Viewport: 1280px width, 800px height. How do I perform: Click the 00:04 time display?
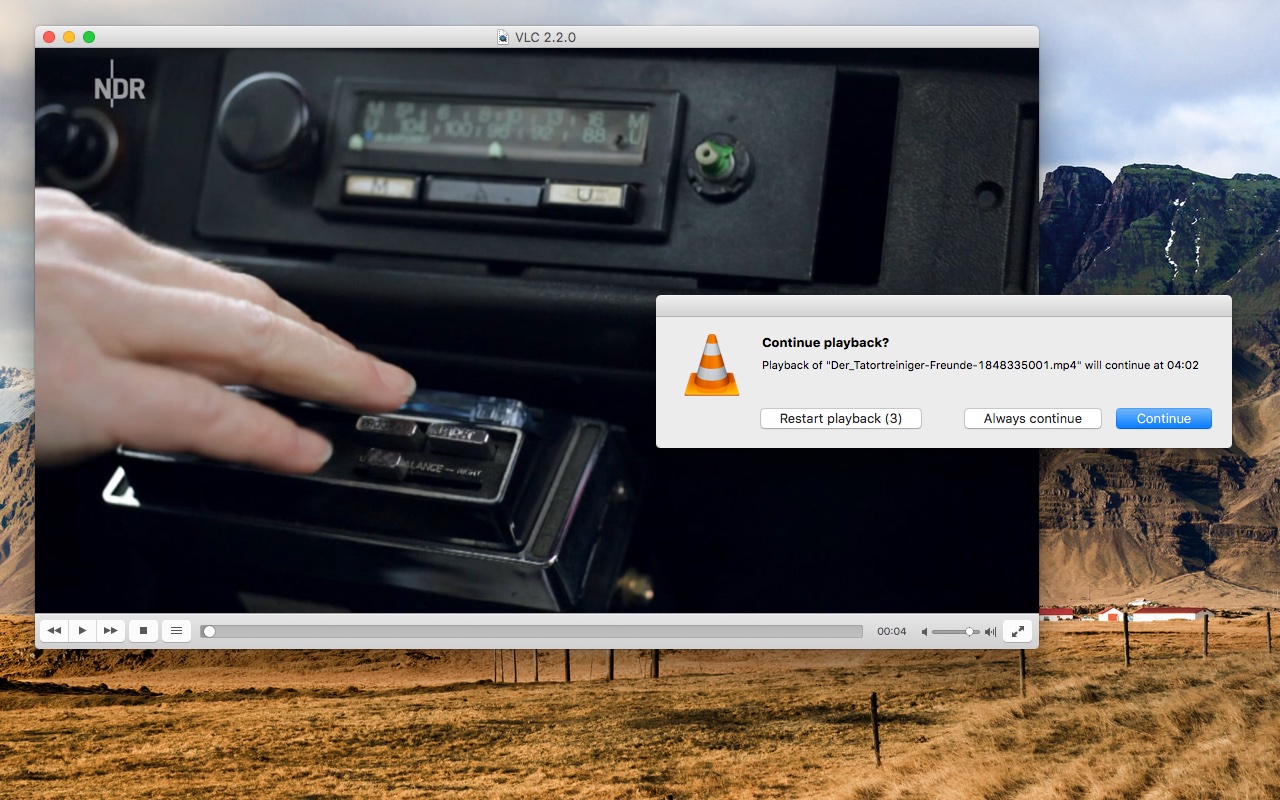(x=892, y=631)
